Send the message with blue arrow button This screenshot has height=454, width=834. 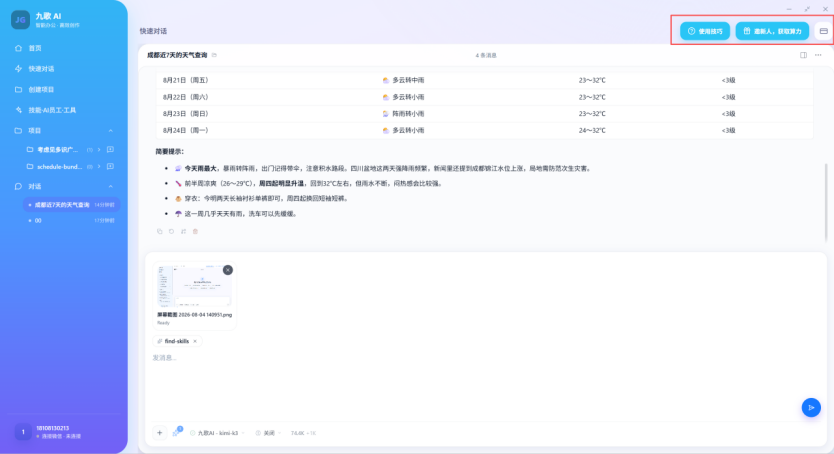coord(811,408)
